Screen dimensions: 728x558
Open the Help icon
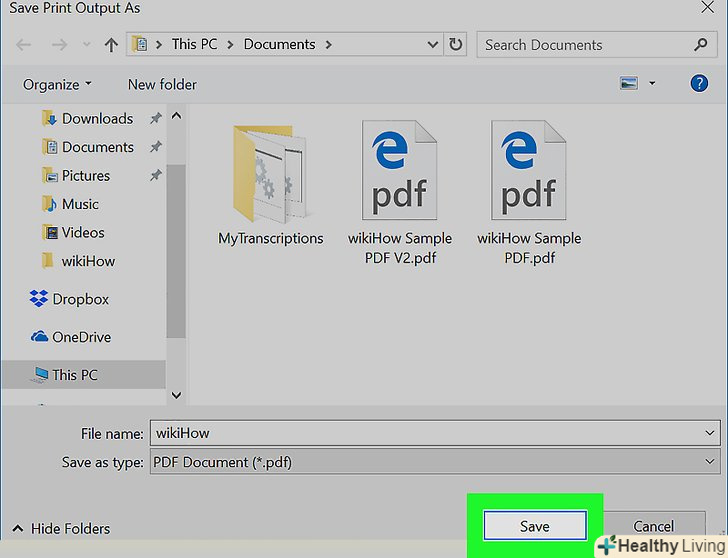point(699,84)
